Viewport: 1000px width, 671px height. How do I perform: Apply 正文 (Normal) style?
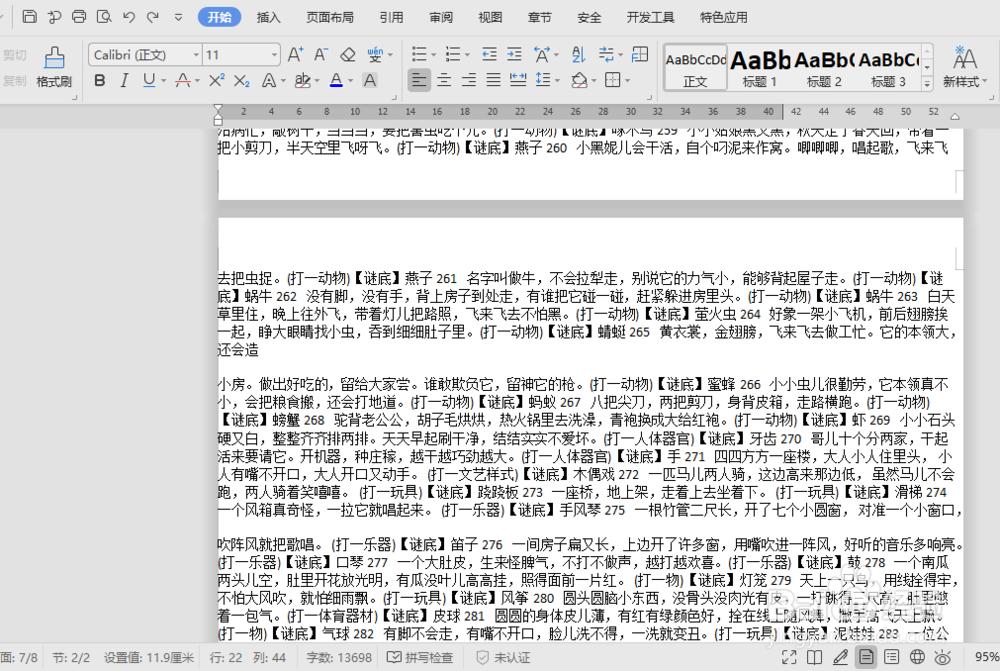[695, 66]
